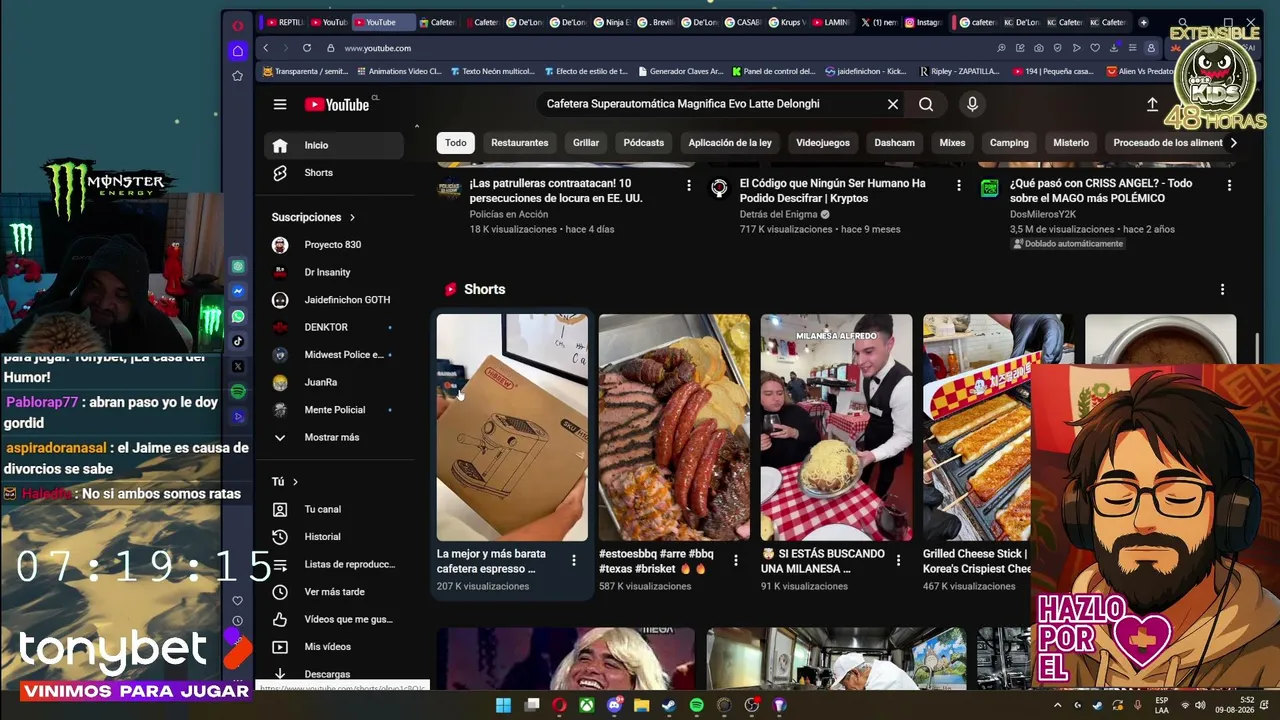
Task: Clear the search box with the X
Action: pos(893,104)
